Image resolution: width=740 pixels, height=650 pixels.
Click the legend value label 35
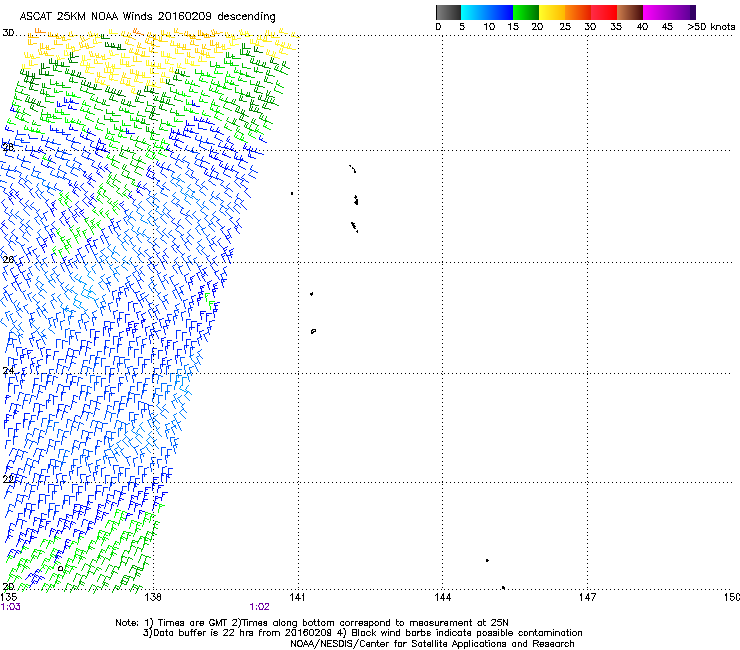pos(616,27)
